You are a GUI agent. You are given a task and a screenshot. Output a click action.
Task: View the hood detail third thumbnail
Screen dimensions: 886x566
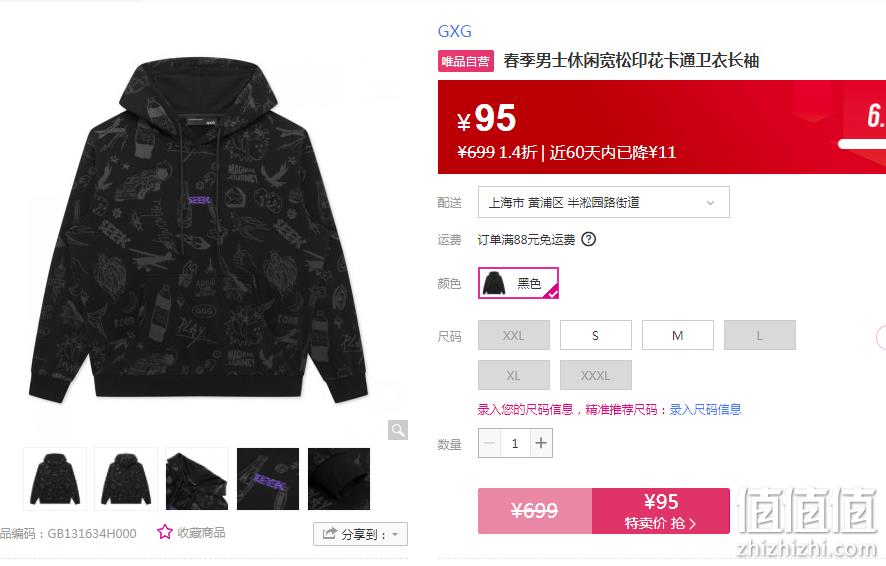(x=197, y=479)
